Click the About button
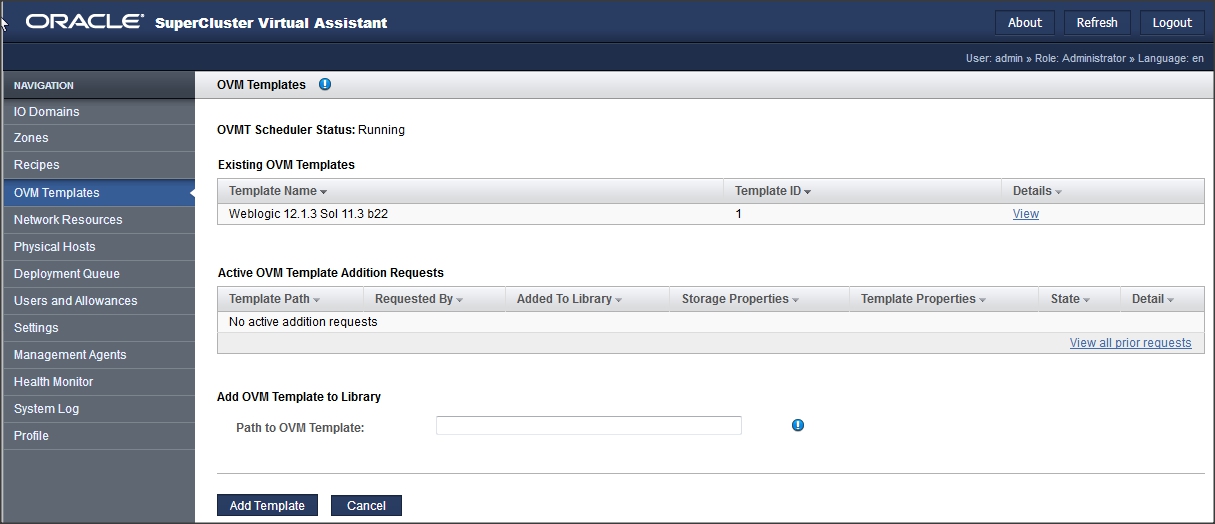1215x524 pixels. click(1025, 23)
